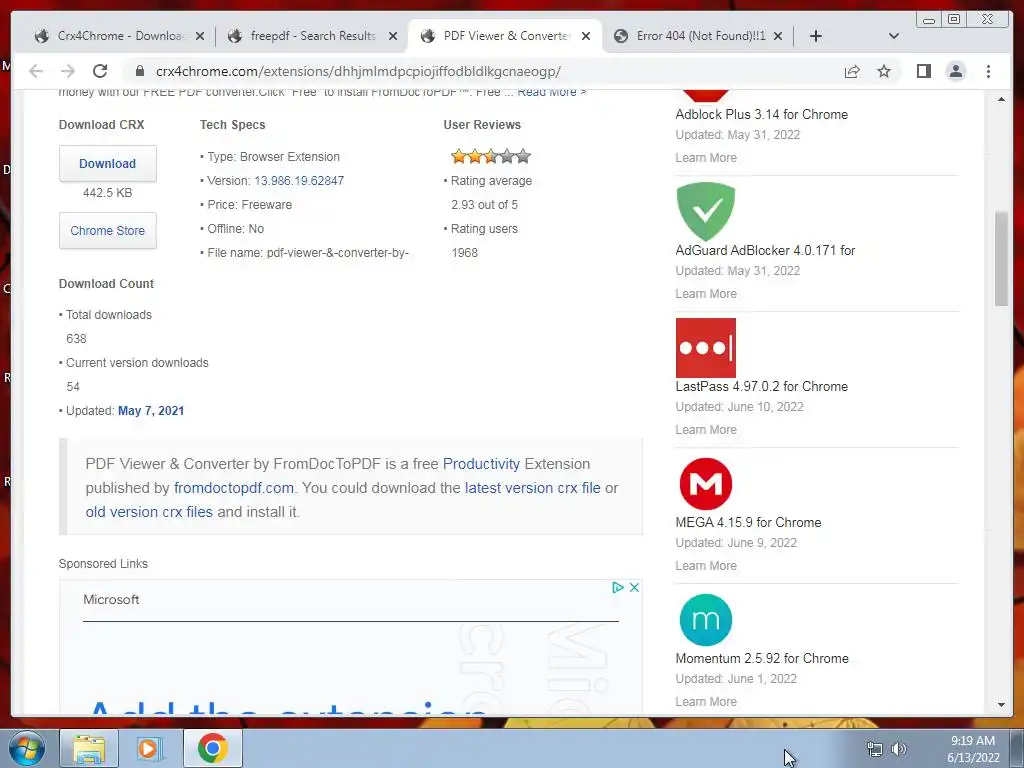Image resolution: width=1024 pixels, height=768 pixels.
Task: Open the Chrome profile avatar
Action: coord(955,71)
